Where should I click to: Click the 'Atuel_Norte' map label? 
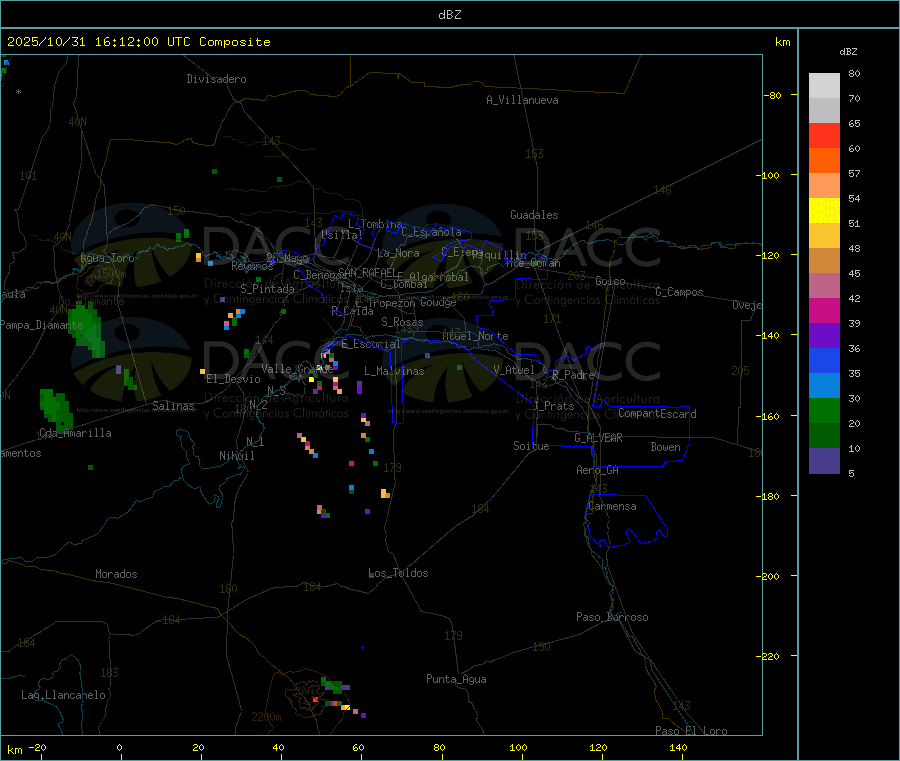click(475, 336)
